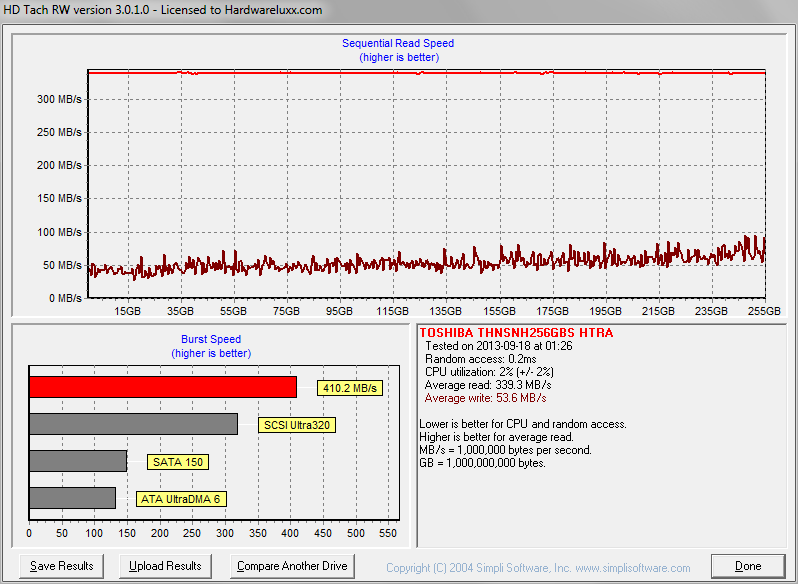Click the red read speed line in graph

pyautogui.click(x=426, y=73)
